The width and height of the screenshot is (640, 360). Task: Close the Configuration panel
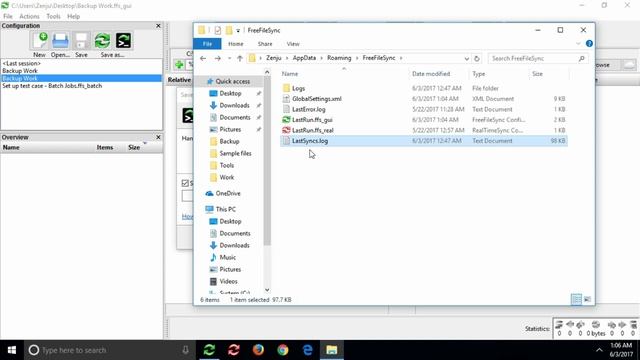tap(158, 26)
